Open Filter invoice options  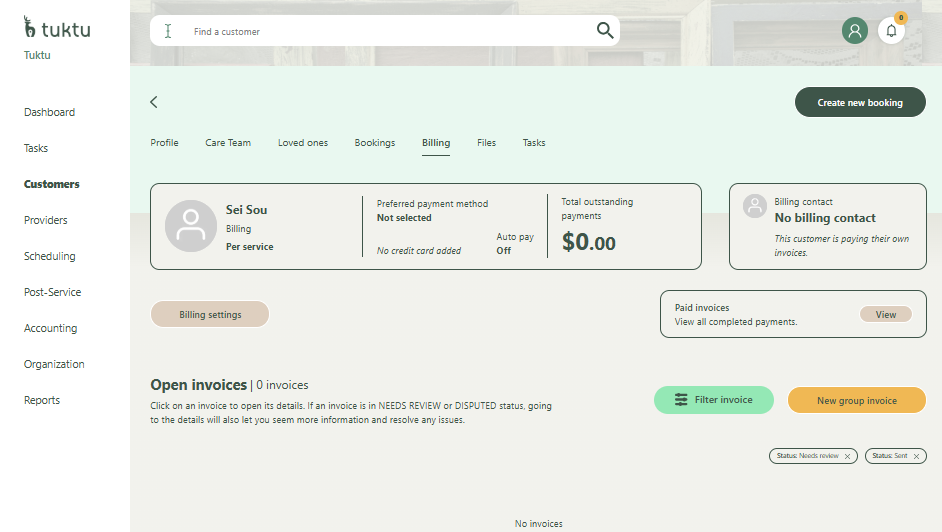(713, 400)
